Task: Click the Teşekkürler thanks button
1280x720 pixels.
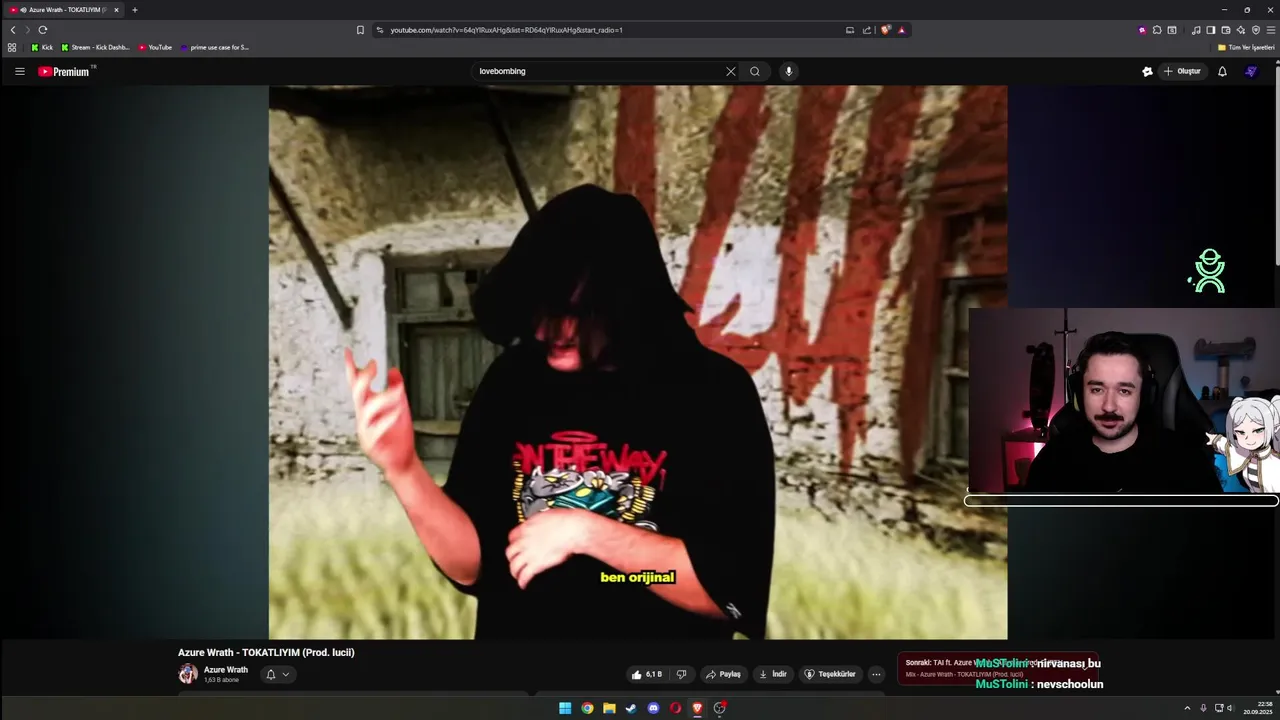Action: click(x=830, y=674)
